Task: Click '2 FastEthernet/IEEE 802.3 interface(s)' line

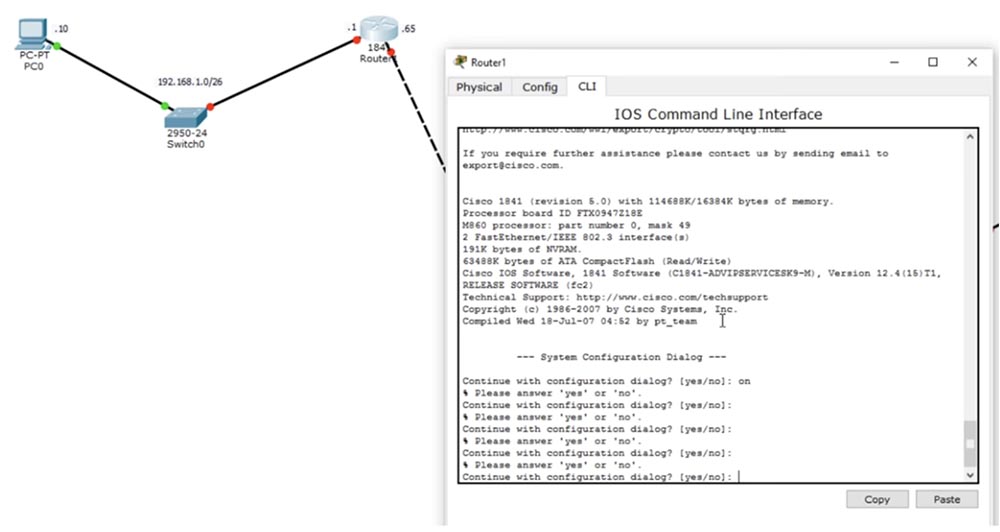Action: pyautogui.click(x=576, y=237)
